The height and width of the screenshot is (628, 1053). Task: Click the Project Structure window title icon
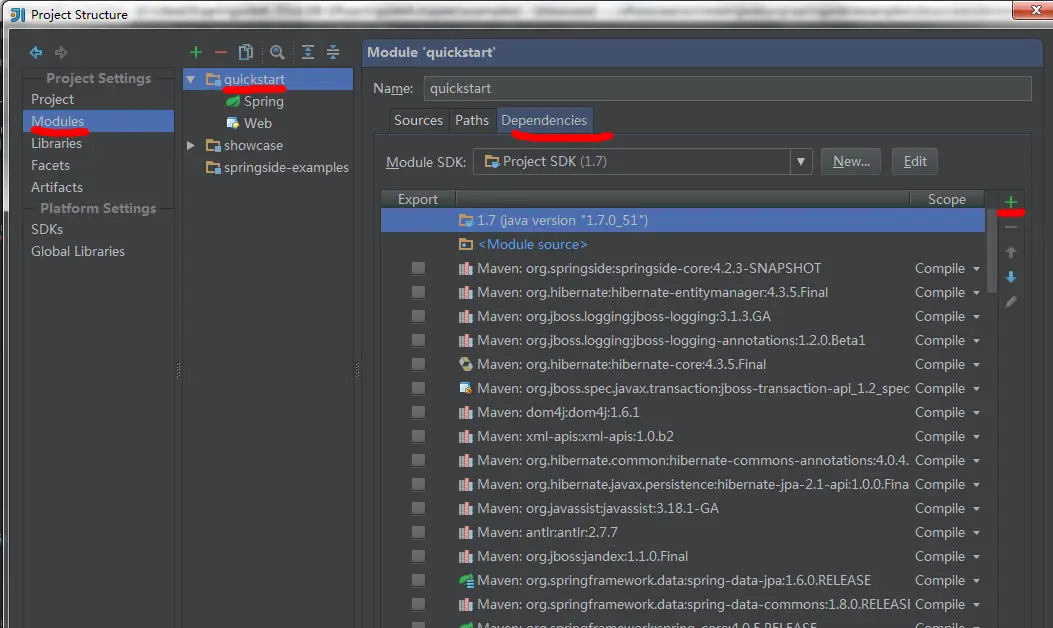coord(17,14)
